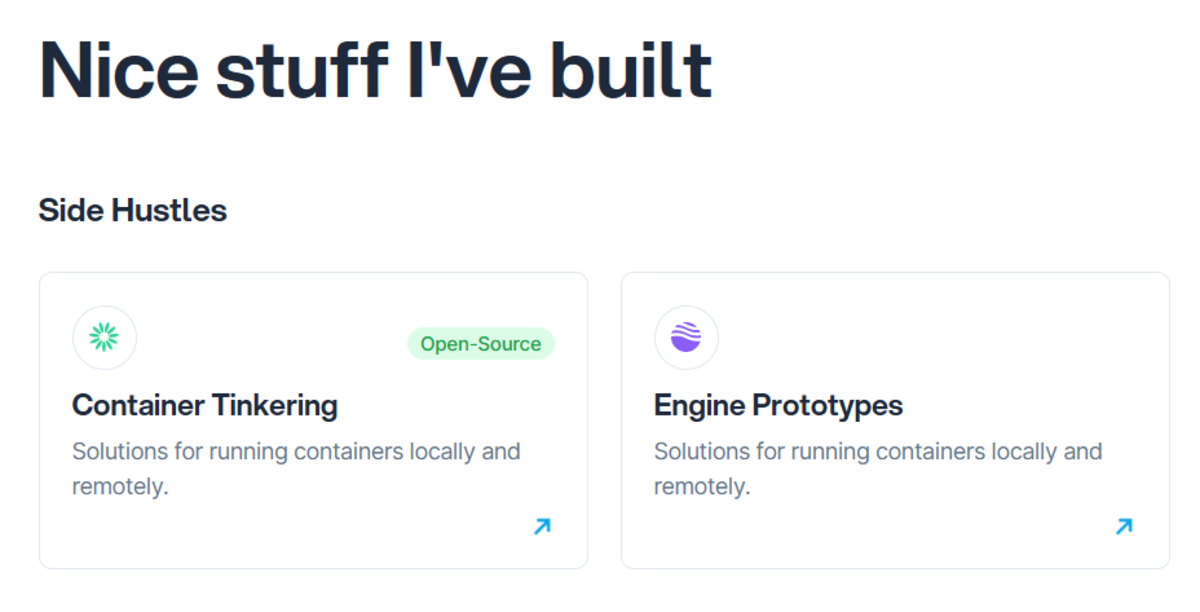Click the description under Container Tinkering

pos(296,468)
